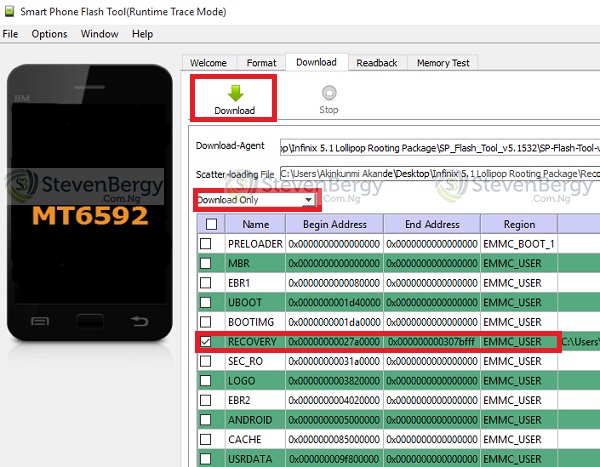Select the Download tab
Screen dimensions: 600x467
click(316, 62)
